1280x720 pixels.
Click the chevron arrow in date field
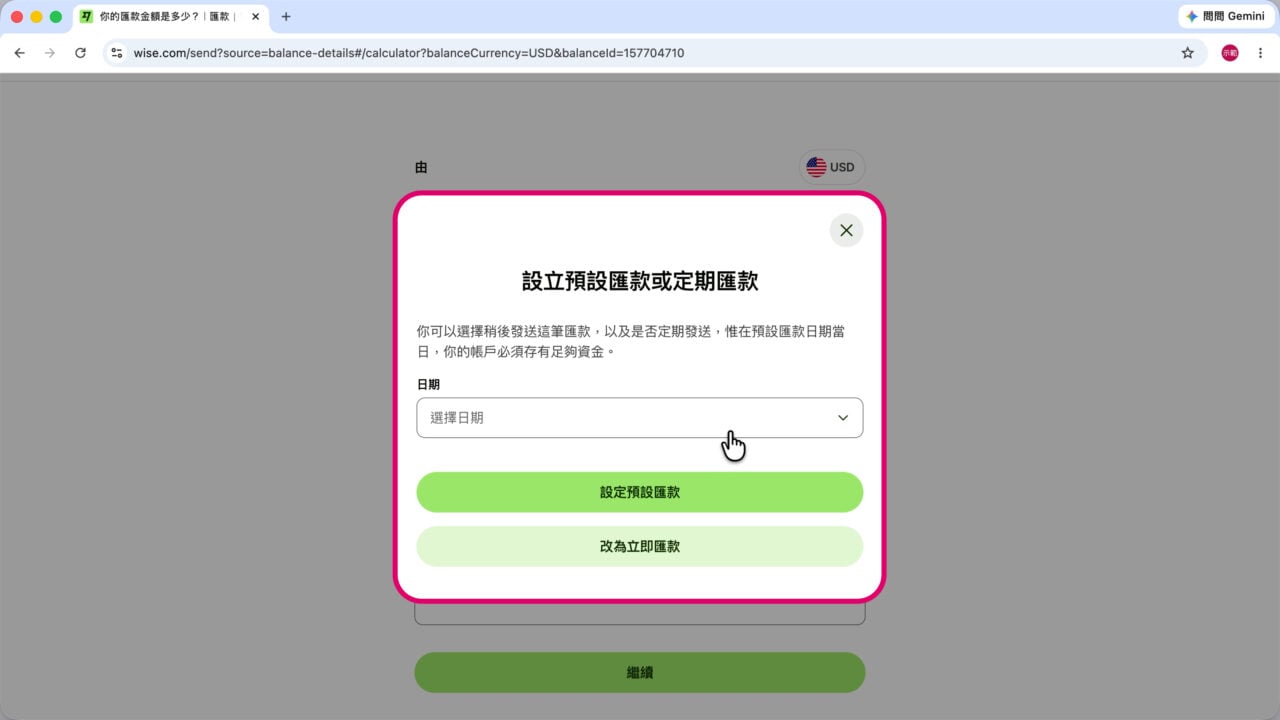[x=843, y=418]
